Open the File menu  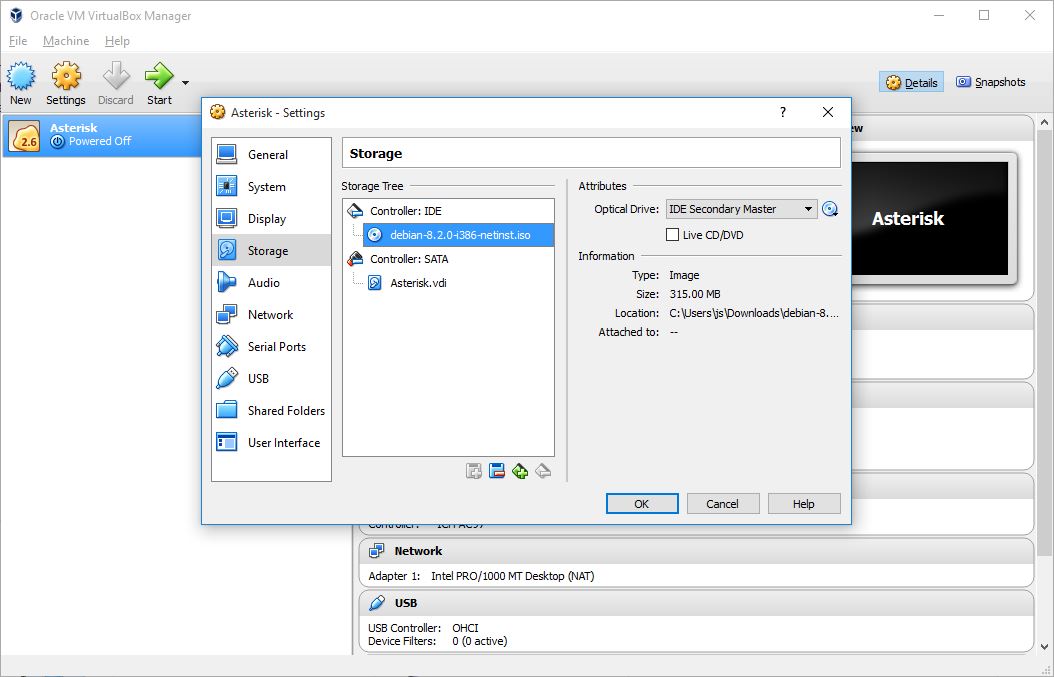click(18, 41)
